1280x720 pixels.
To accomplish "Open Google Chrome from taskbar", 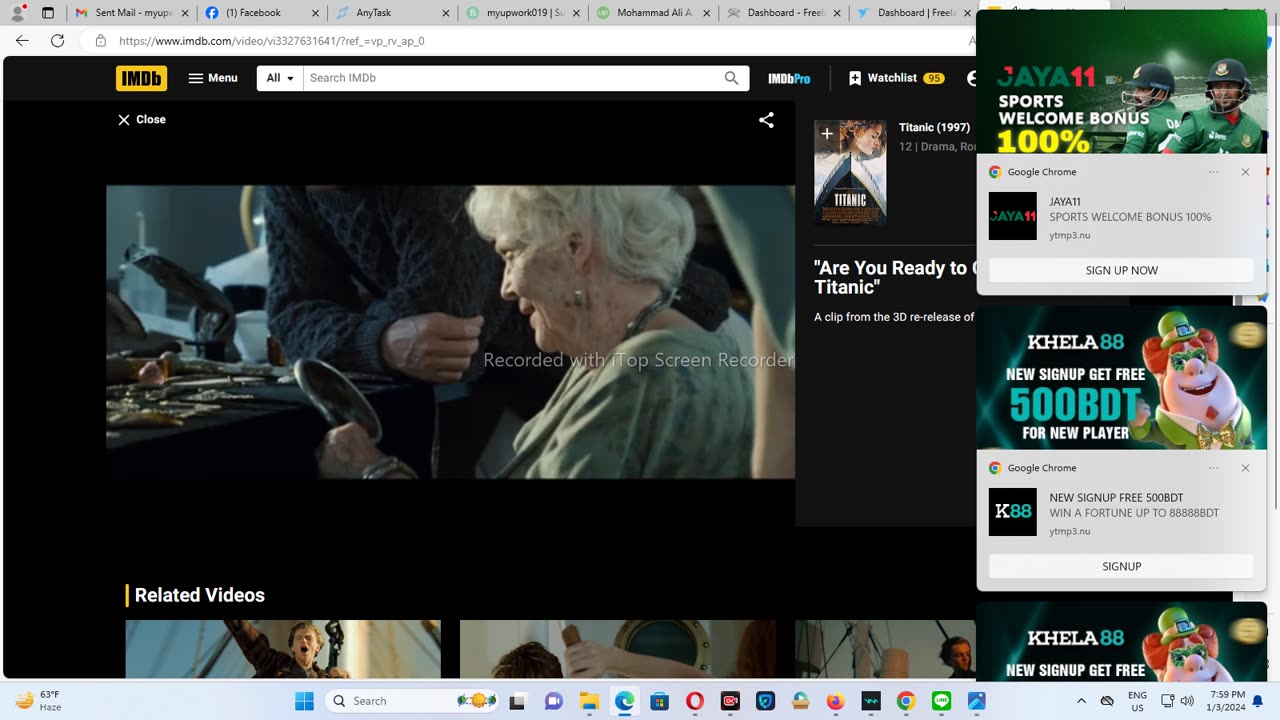I will pos(906,701).
